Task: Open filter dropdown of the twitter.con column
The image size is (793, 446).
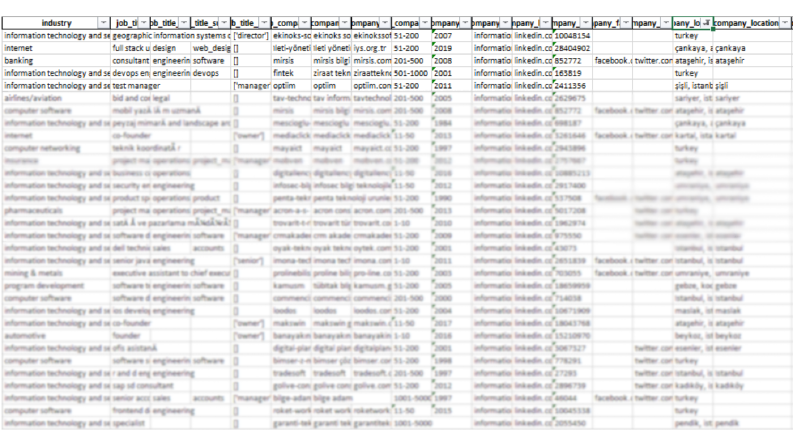Action: 666,23
